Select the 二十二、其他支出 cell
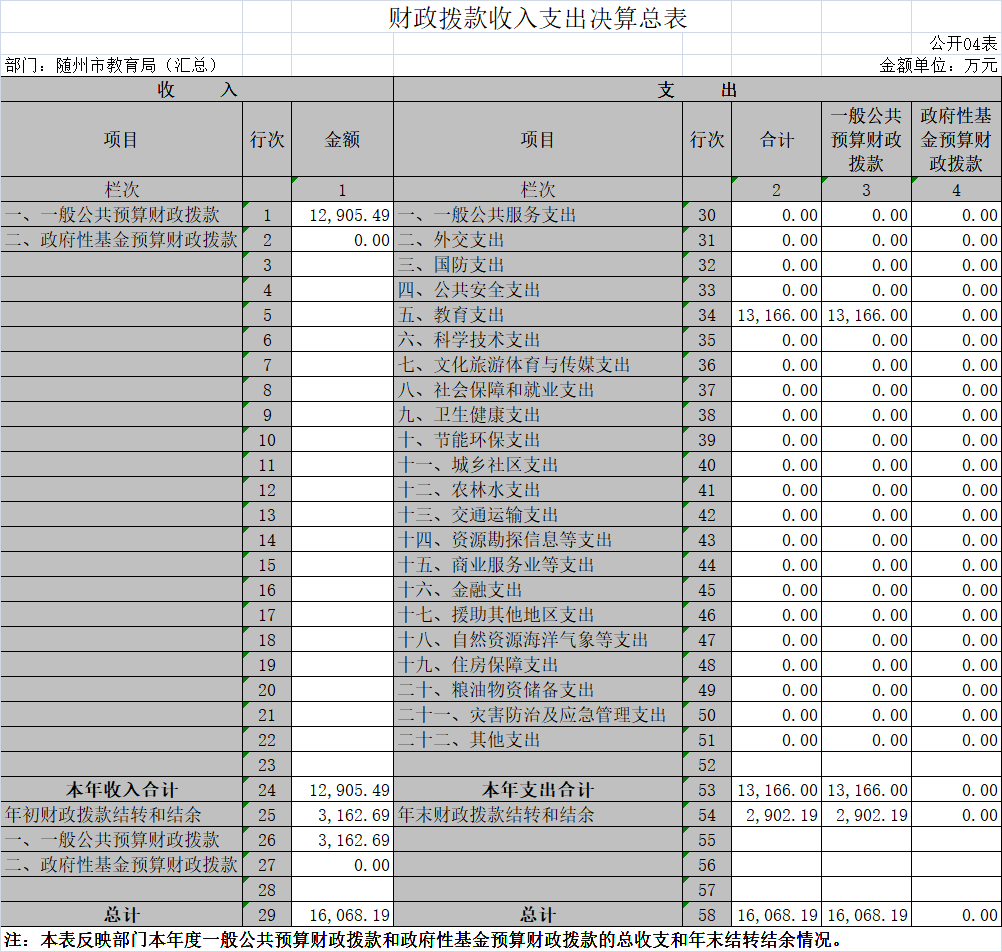This screenshot has height=952, width=1002. pos(537,740)
